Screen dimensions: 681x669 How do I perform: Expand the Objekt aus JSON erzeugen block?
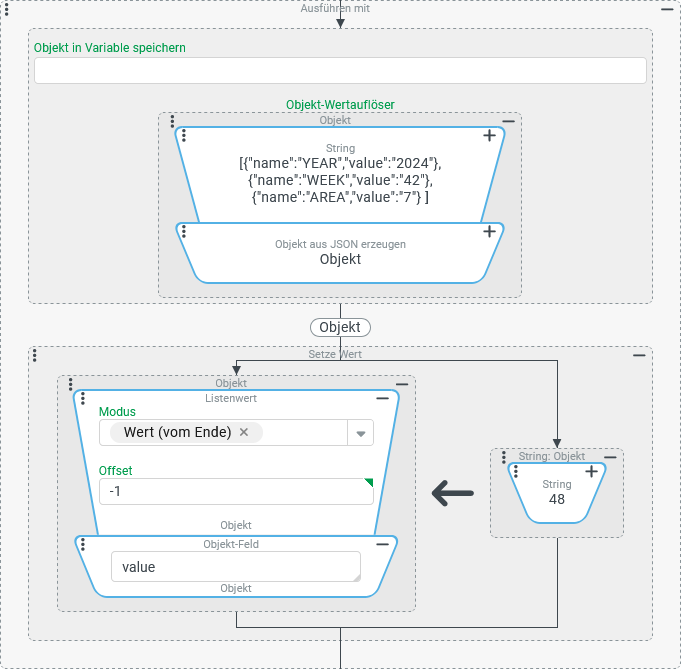tap(489, 232)
